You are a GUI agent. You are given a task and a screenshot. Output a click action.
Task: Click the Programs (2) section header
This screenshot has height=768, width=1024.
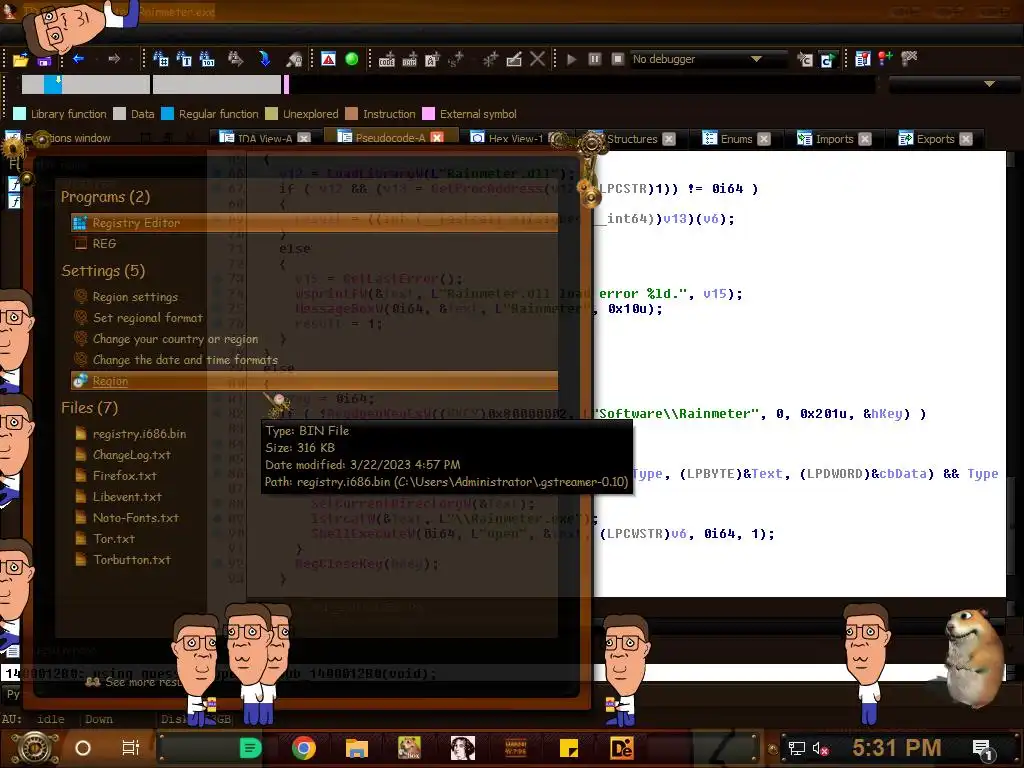click(105, 197)
